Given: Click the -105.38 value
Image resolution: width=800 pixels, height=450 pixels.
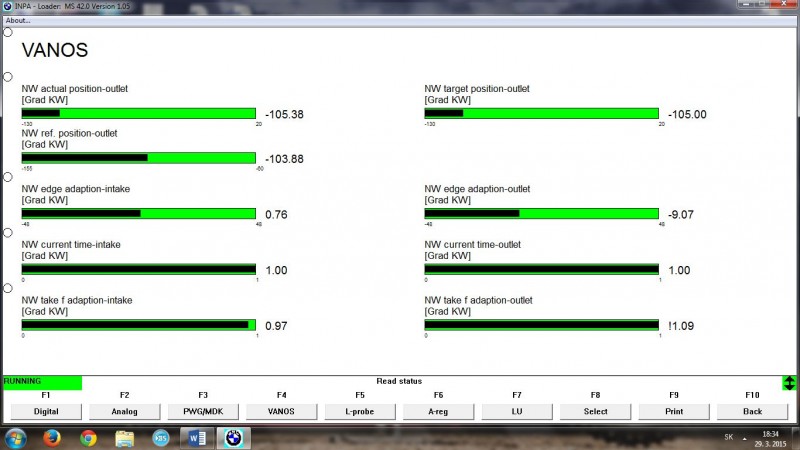Looking at the screenshot, I should click(284, 114).
